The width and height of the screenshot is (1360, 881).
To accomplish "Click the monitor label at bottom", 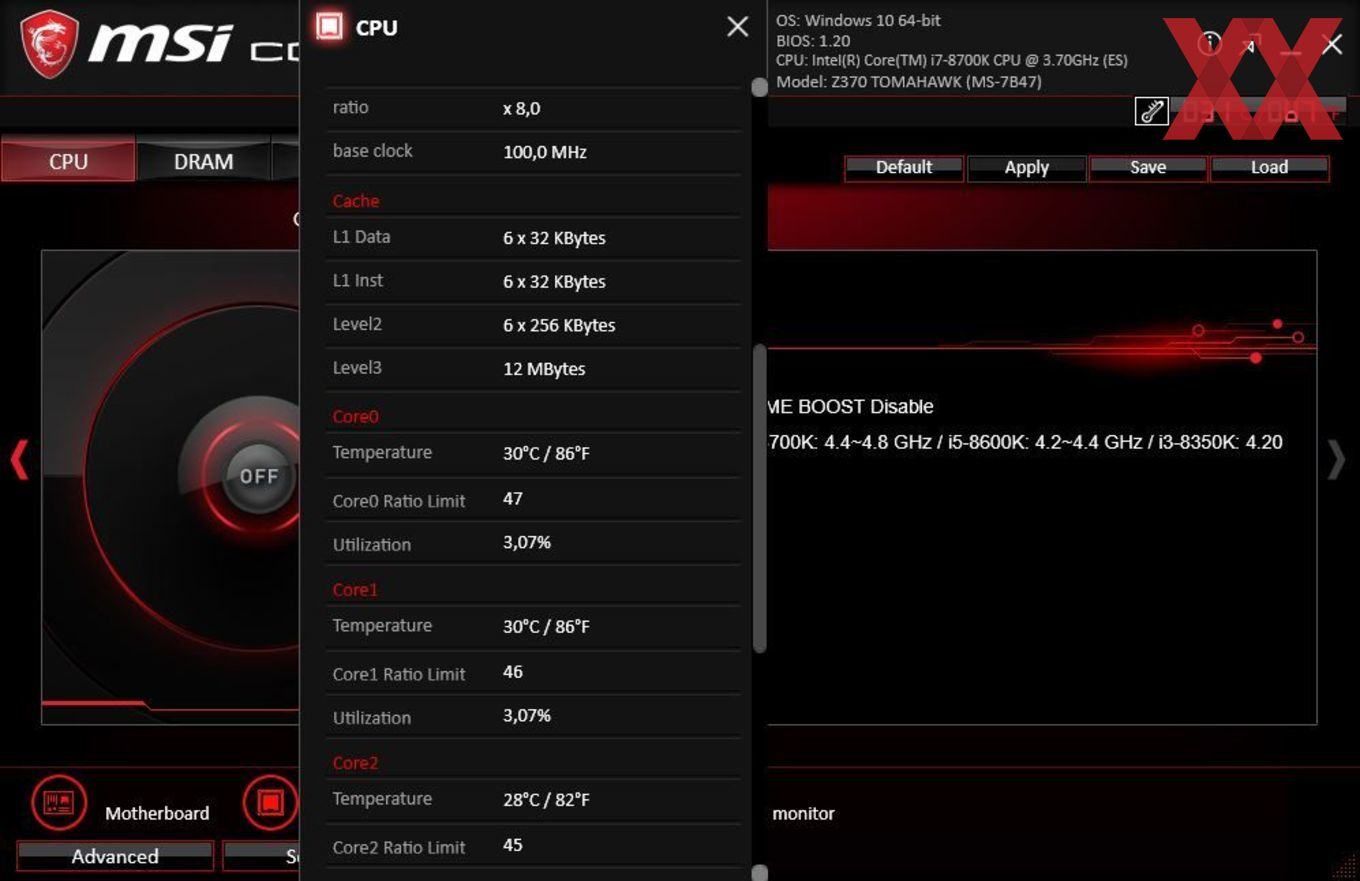I will coord(803,813).
